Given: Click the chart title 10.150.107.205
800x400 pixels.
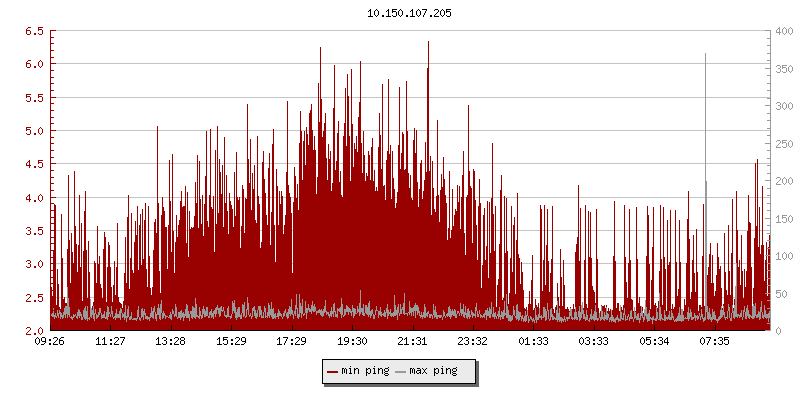Looking at the screenshot, I should (410, 14).
